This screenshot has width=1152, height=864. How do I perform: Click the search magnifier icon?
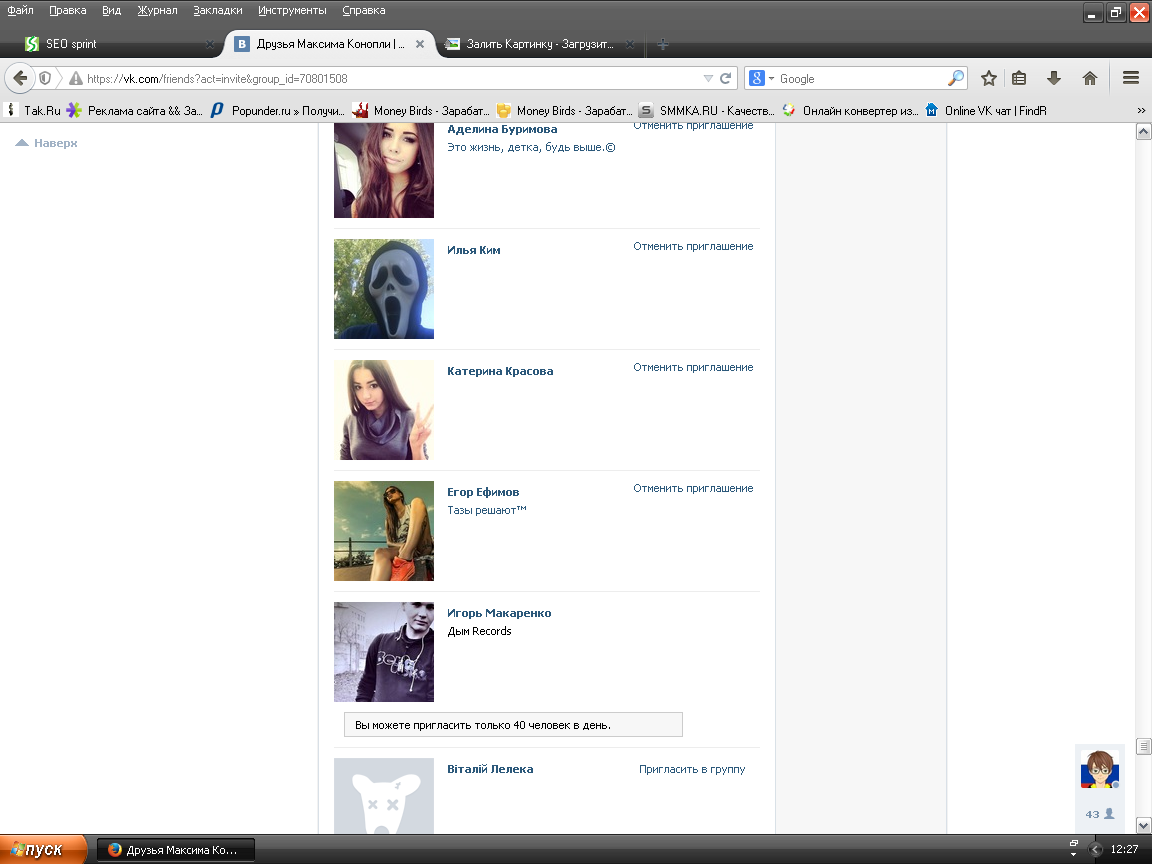tap(956, 78)
